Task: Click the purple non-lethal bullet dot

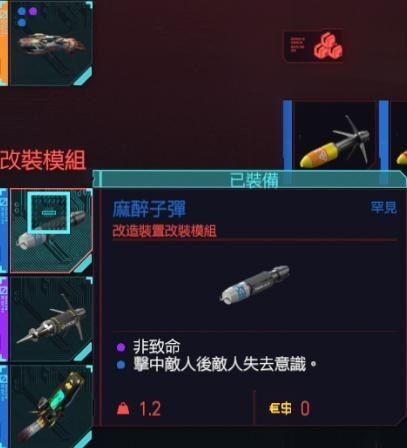Action: [x=121, y=348]
